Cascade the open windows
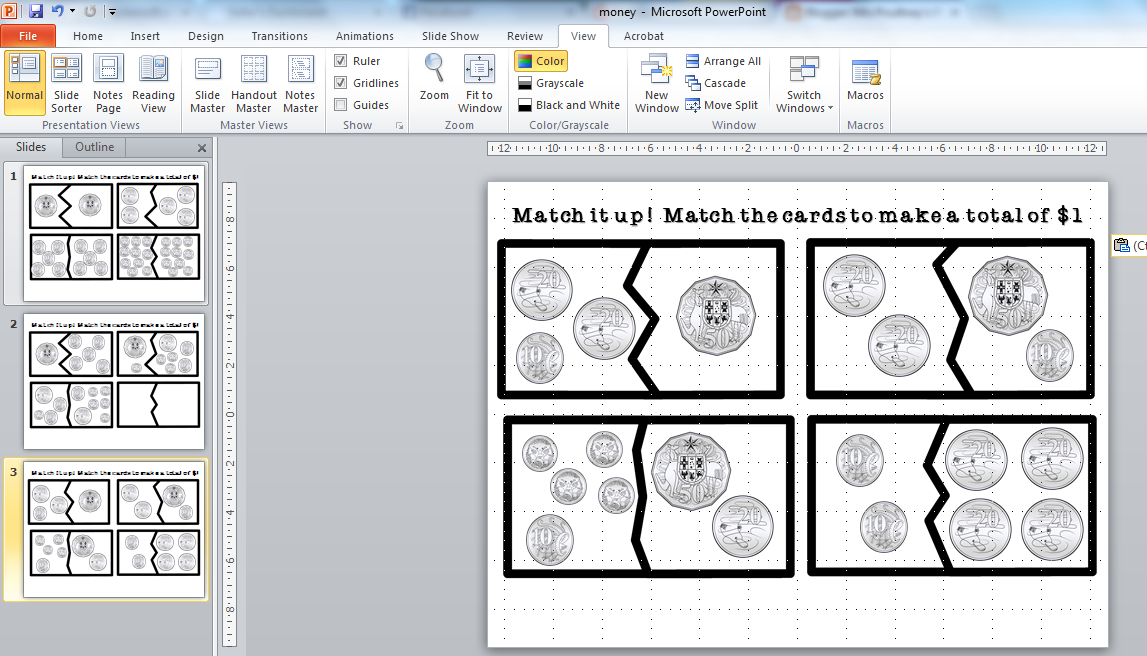This screenshot has width=1147, height=656. coord(716,83)
